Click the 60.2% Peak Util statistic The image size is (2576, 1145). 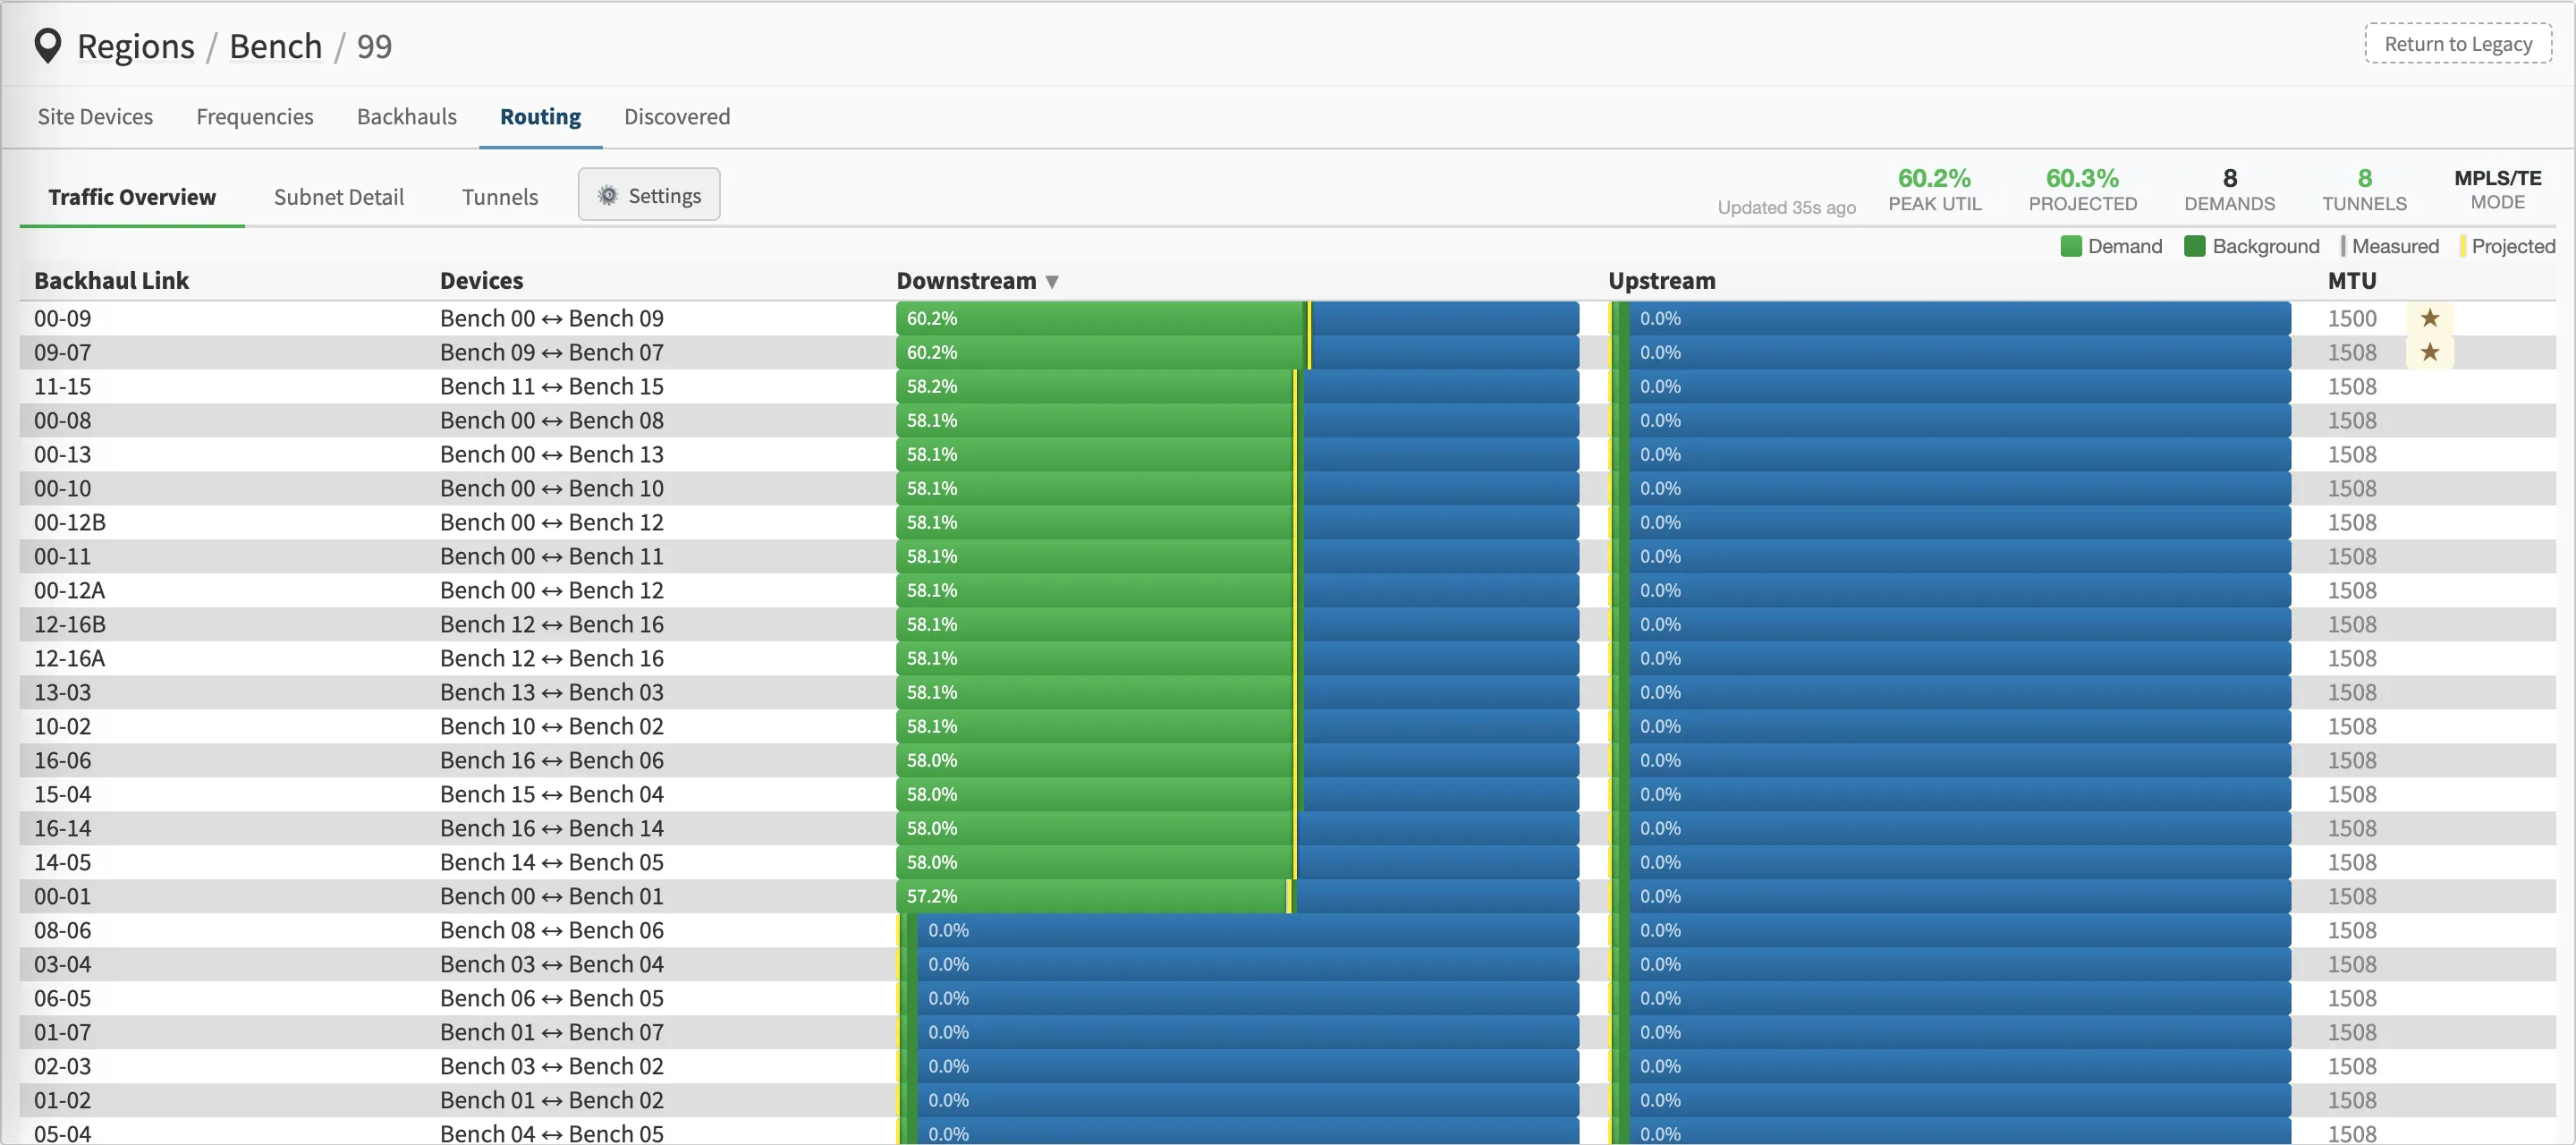[1934, 190]
